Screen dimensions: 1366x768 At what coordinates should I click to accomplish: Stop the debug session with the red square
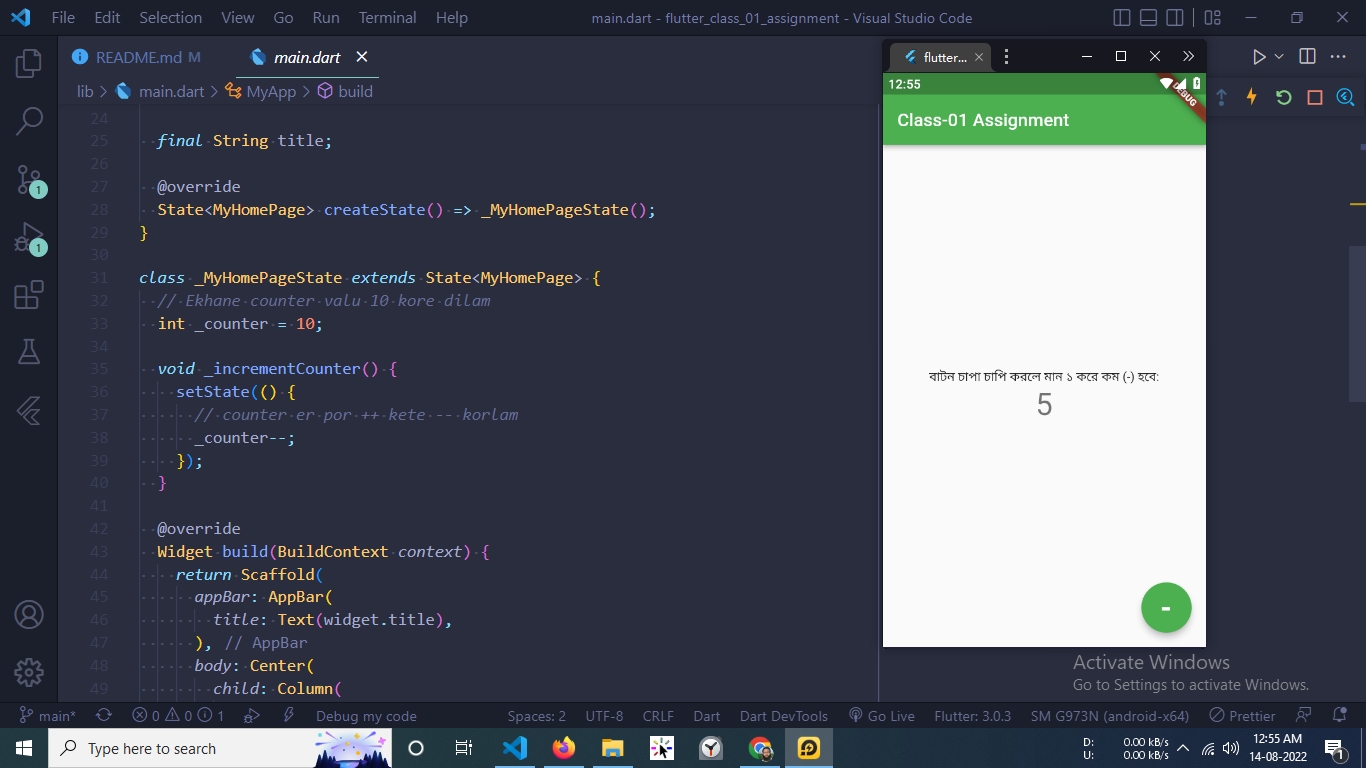1314,97
